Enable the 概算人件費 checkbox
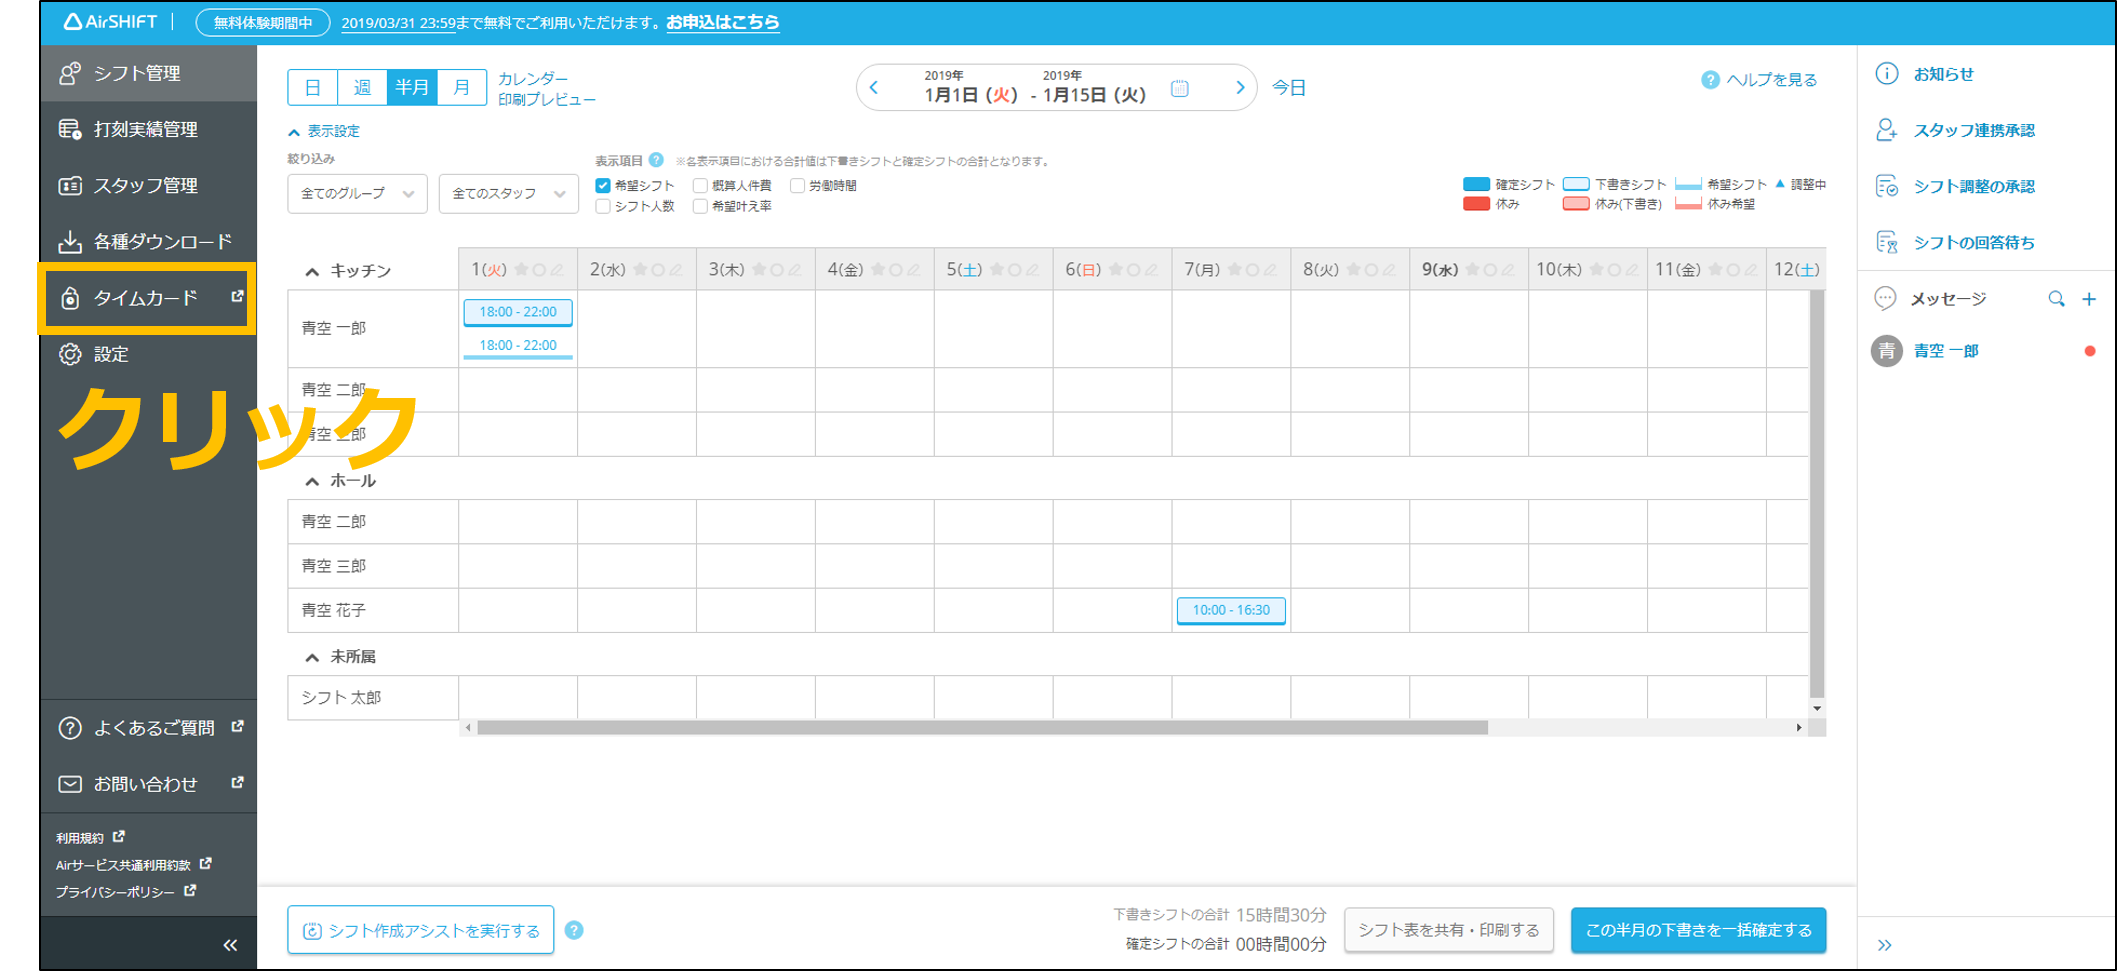Screen dimensions: 2117x971 (x=700, y=186)
